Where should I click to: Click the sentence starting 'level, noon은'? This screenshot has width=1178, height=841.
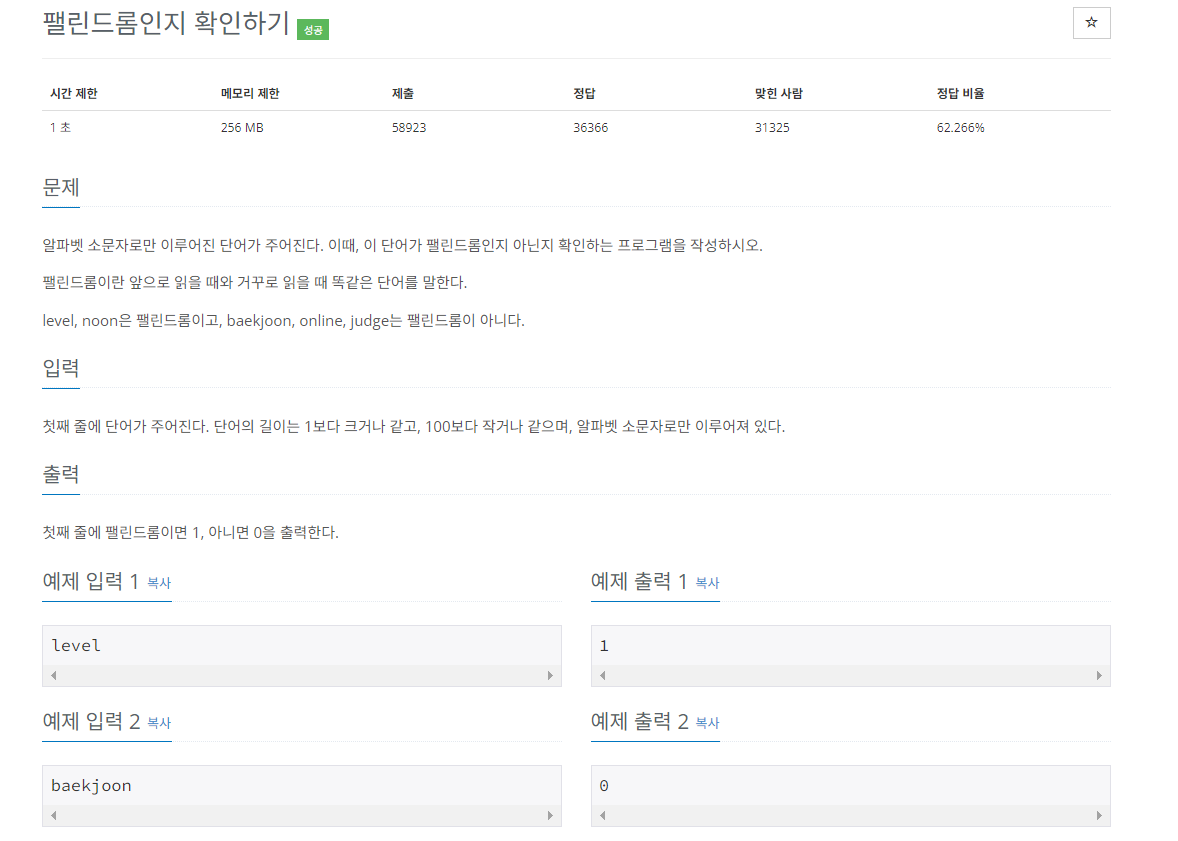(283, 321)
